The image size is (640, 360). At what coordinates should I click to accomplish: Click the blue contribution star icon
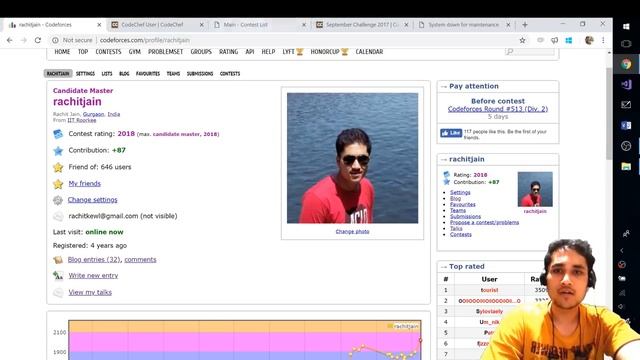(x=58, y=151)
